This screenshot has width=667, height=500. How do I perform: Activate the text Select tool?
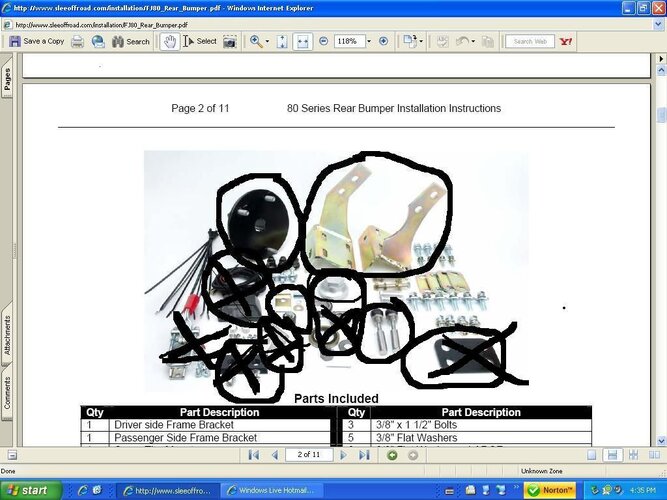coord(200,41)
